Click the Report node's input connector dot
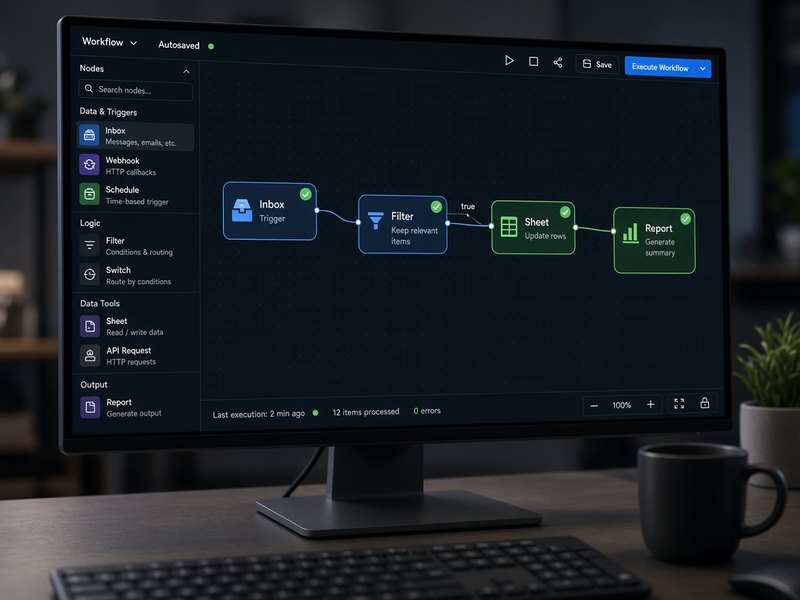The height and width of the screenshot is (600, 800). (x=613, y=231)
